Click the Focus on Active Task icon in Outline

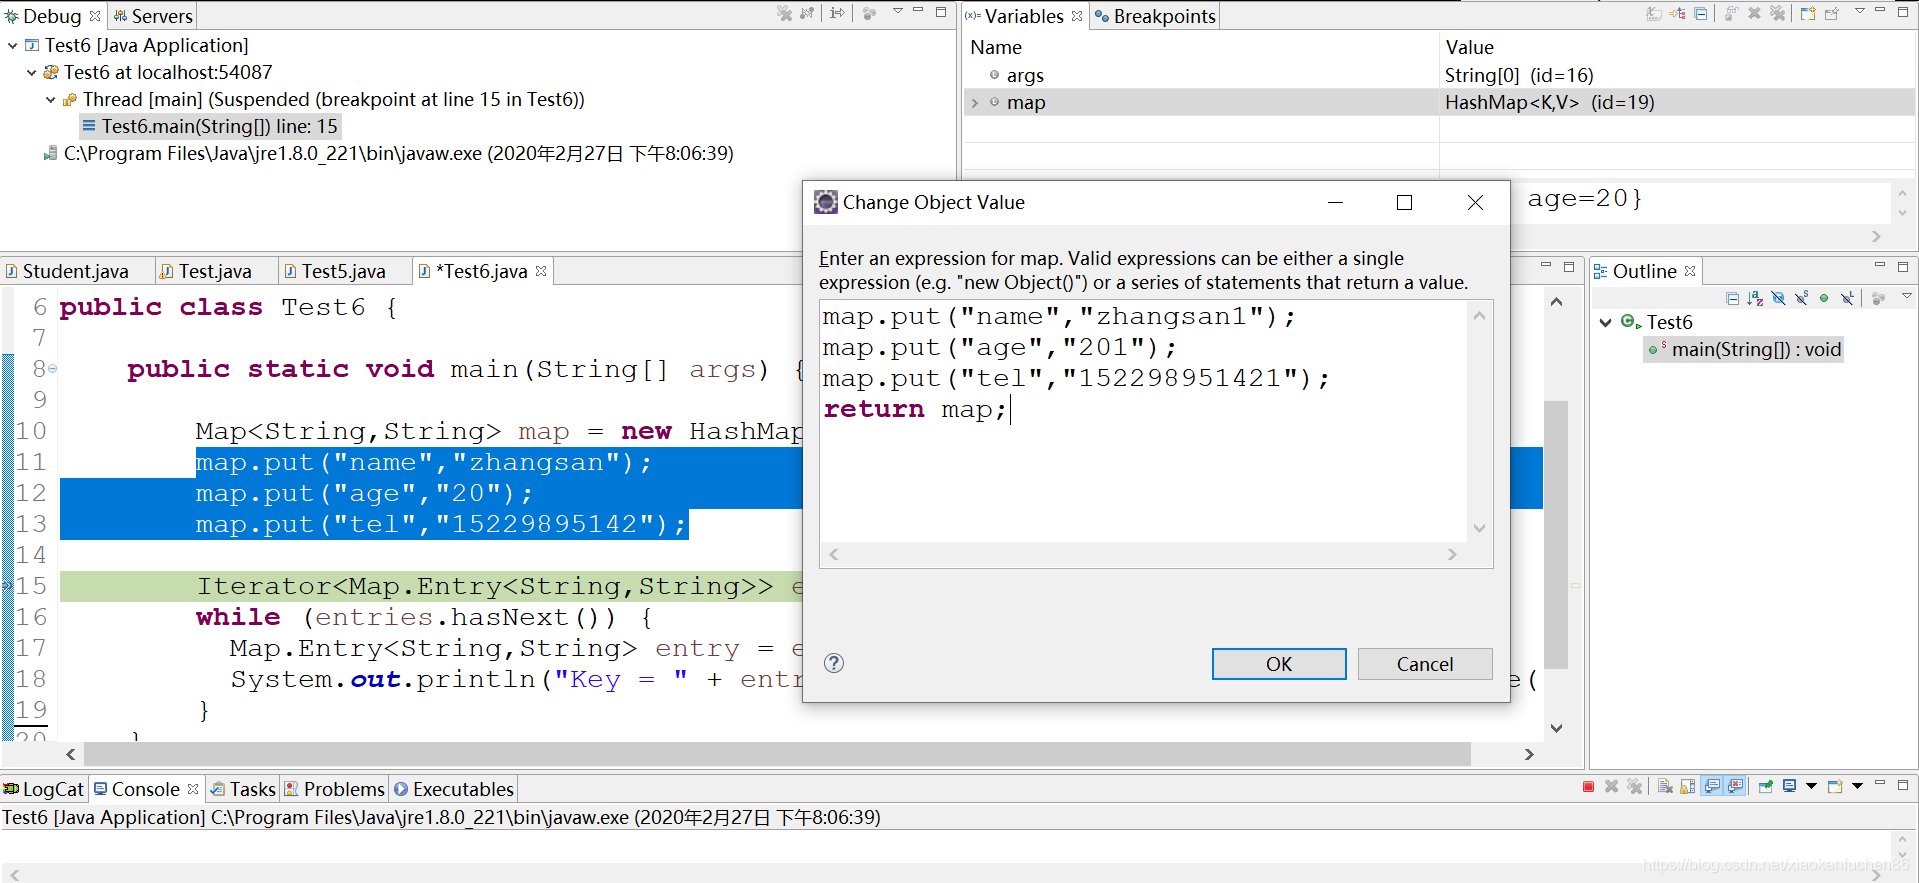1879,298
